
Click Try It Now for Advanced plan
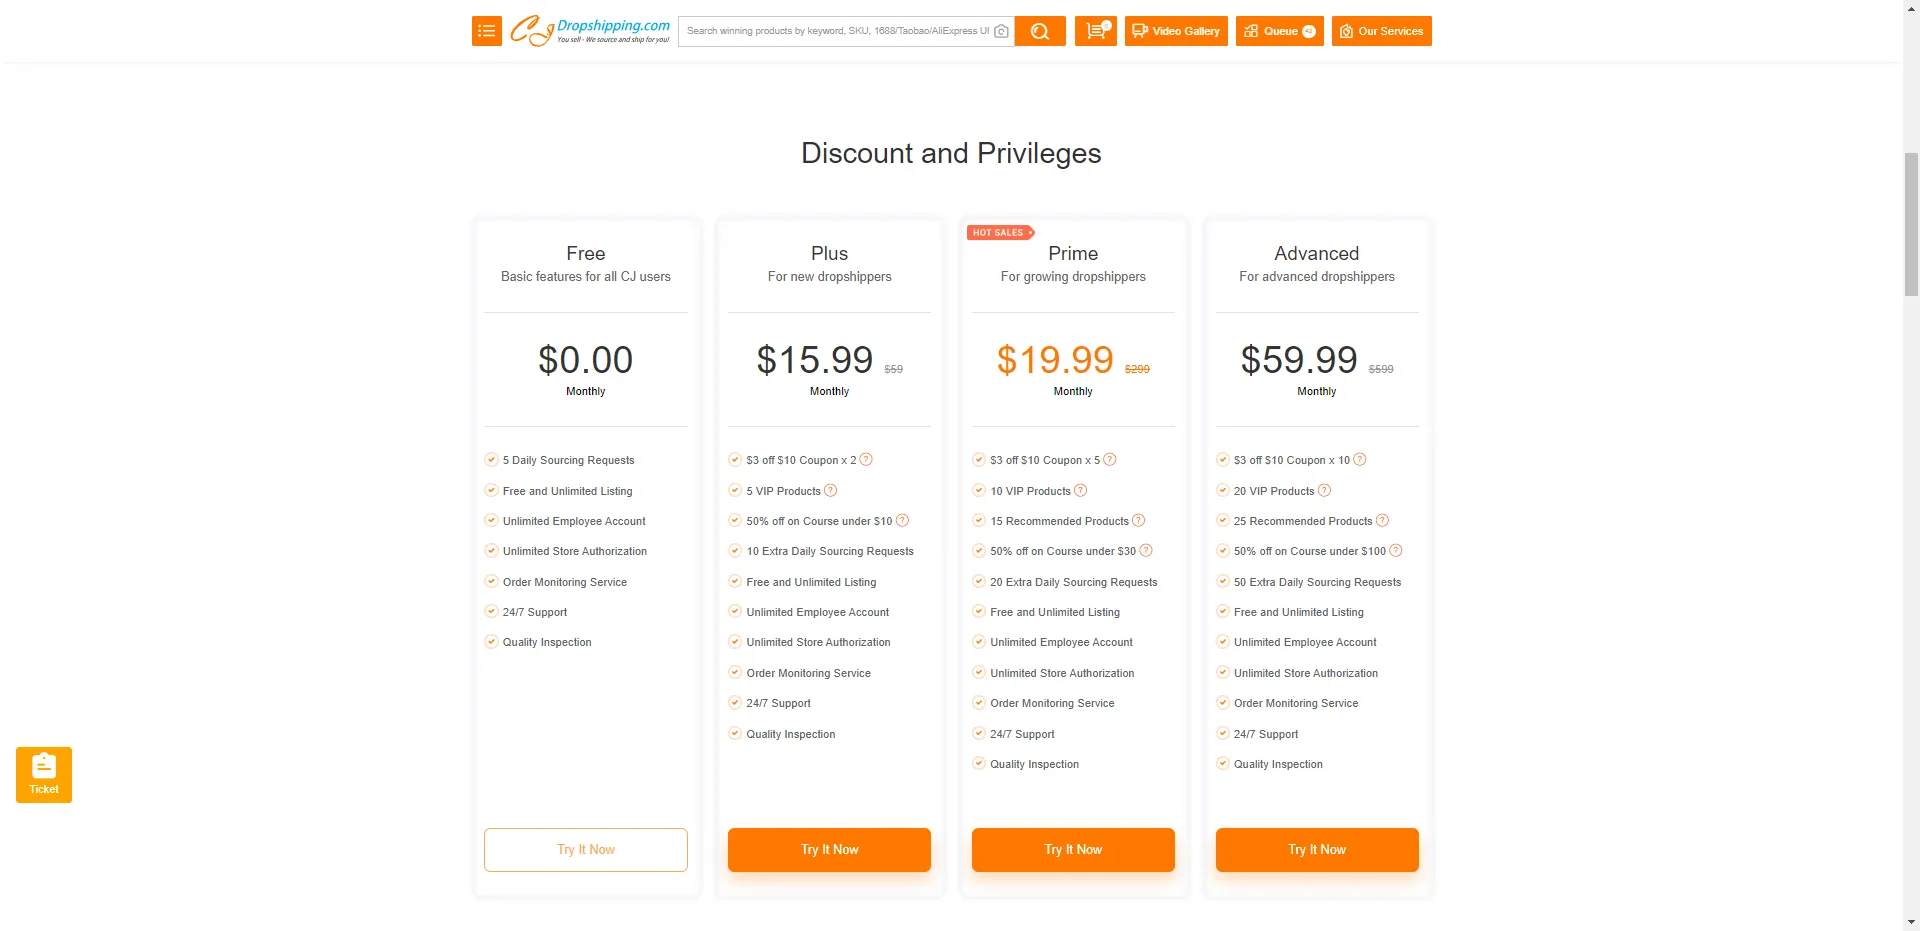click(x=1317, y=850)
